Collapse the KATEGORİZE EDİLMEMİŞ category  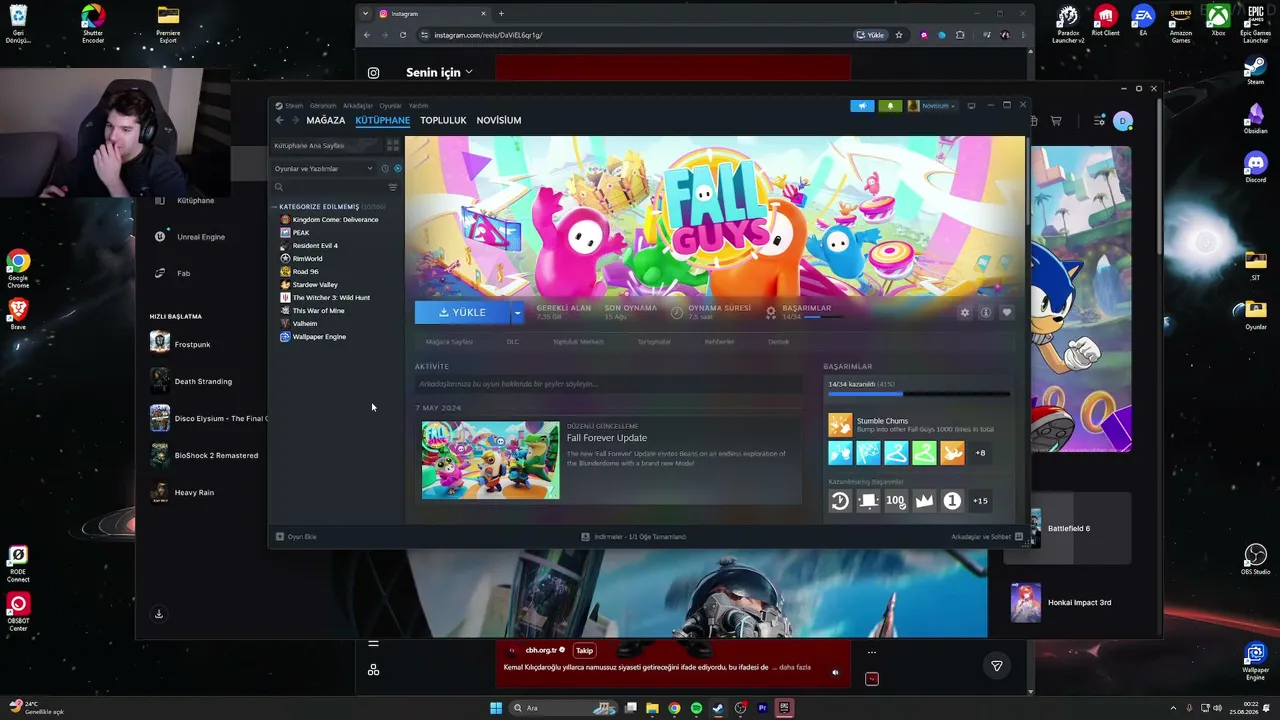[319, 207]
